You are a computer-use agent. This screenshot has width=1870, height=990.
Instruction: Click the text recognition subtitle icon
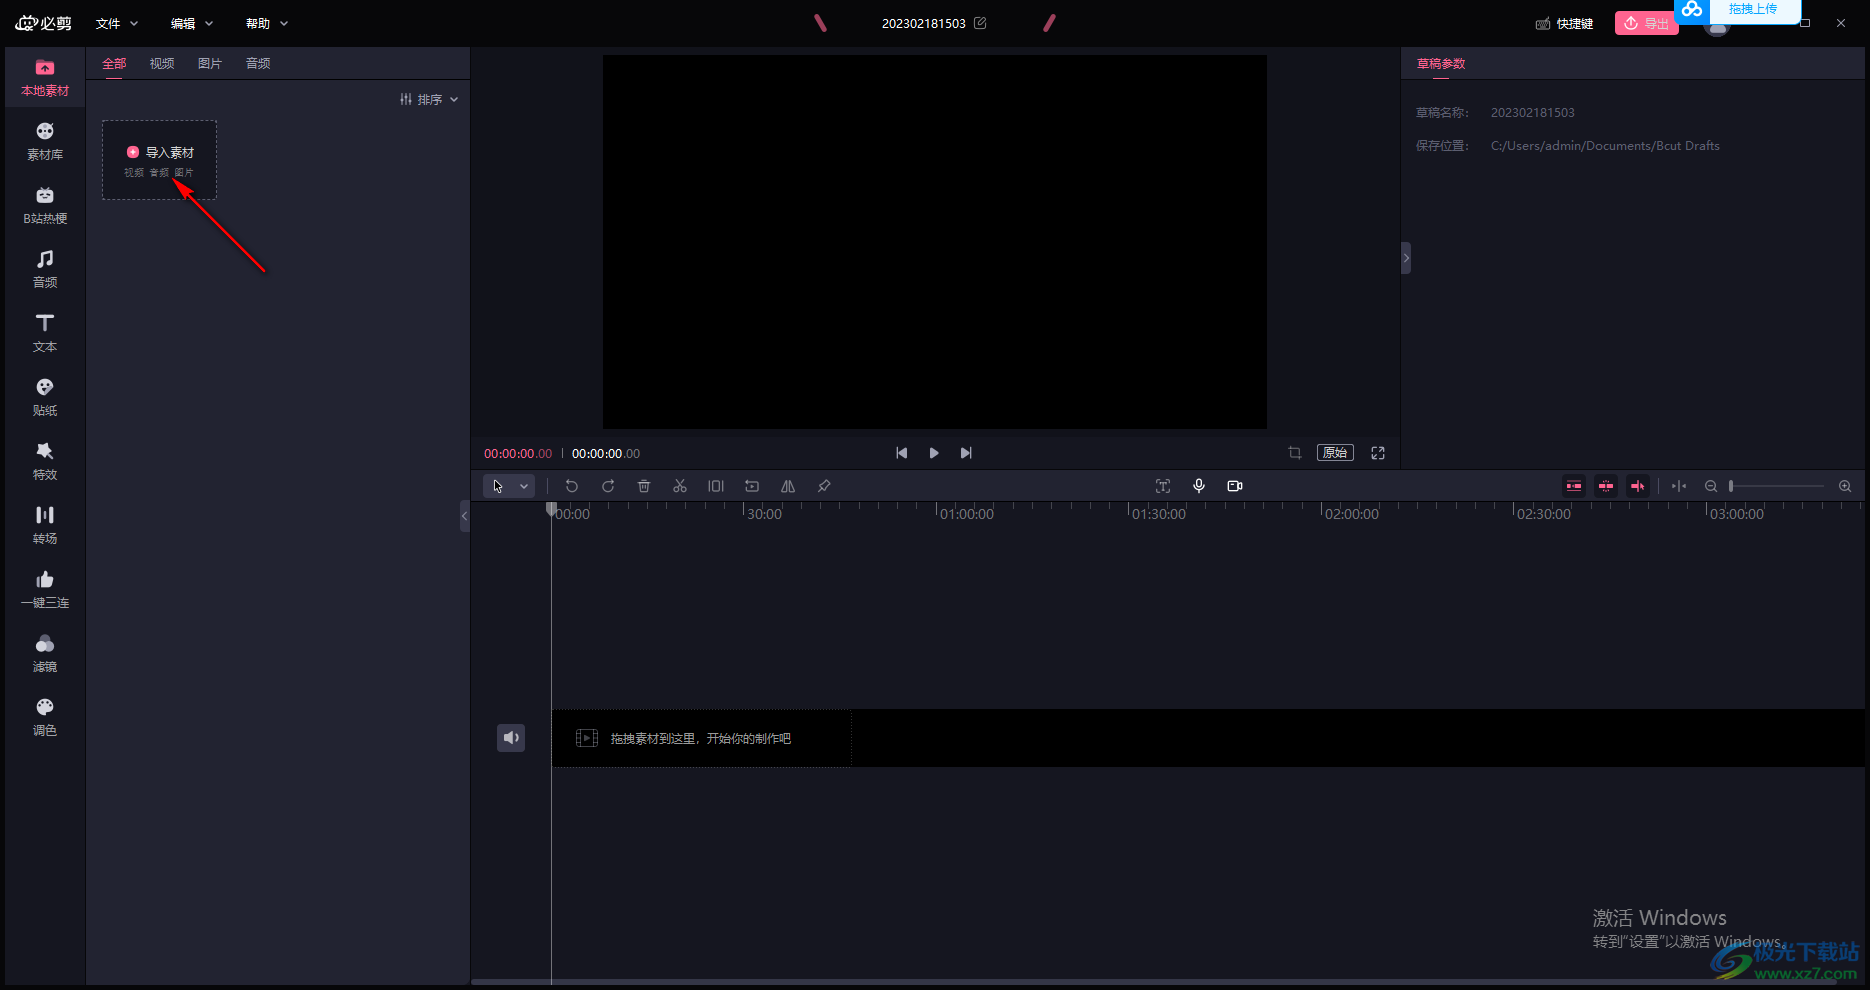[1163, 486]
